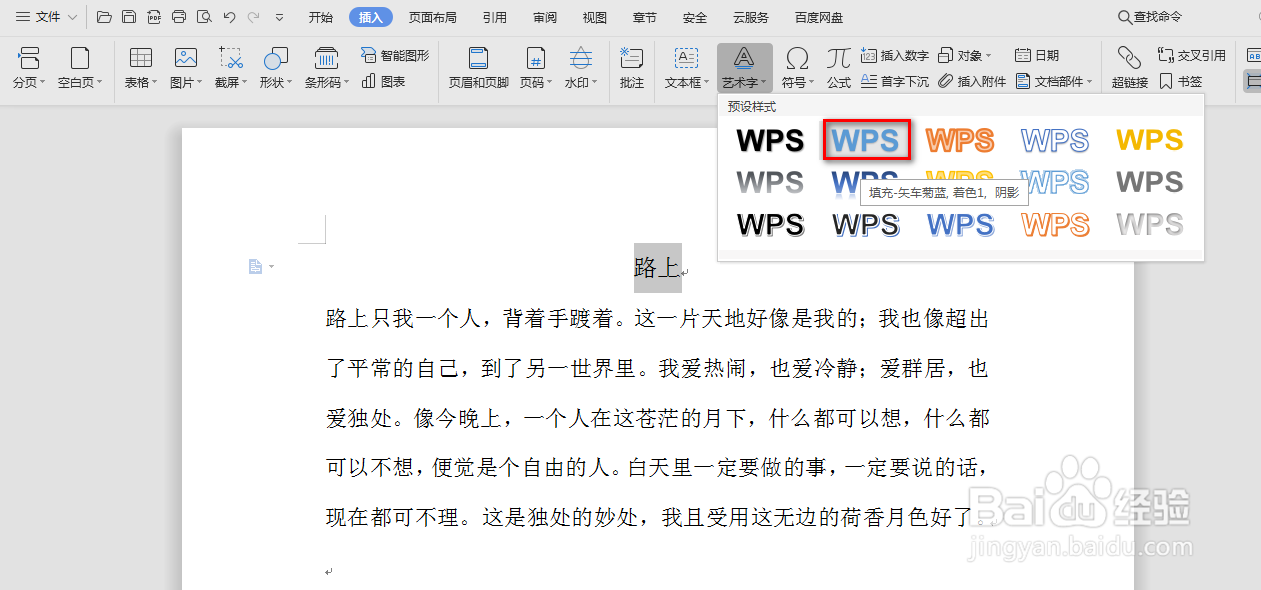The image size is (1261, 590).
Task: Insert 智能图形 smart graphic
Action: (395, 56)
